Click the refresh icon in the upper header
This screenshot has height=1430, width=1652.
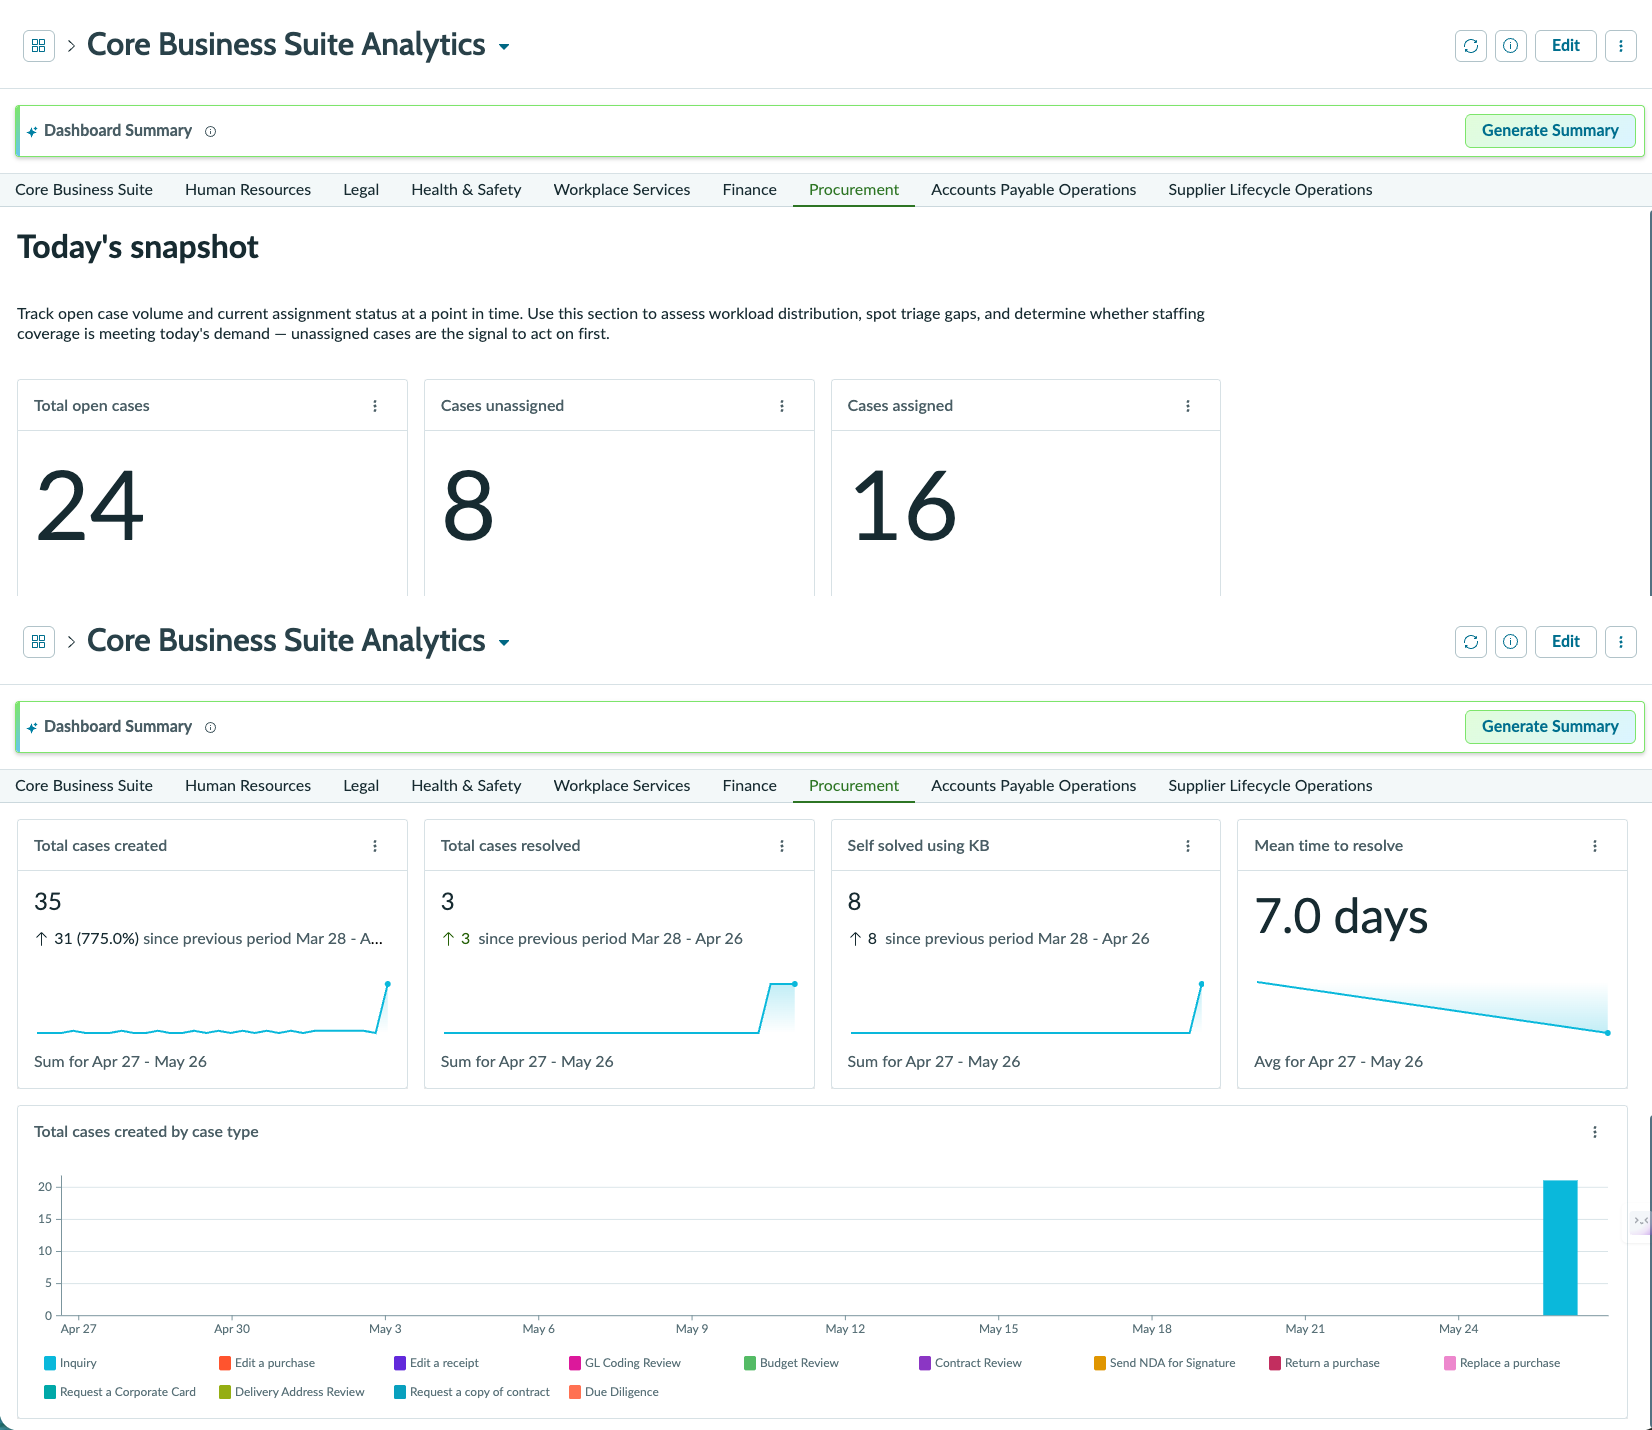(1471, 46)
